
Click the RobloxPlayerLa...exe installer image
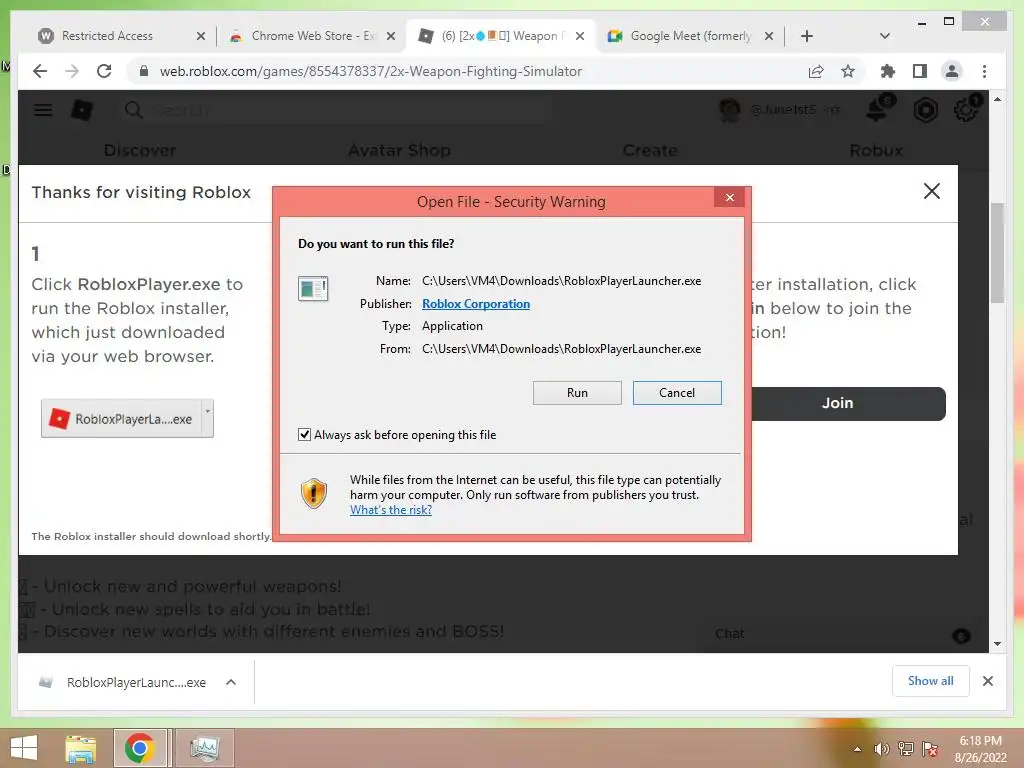pos(127,419)
